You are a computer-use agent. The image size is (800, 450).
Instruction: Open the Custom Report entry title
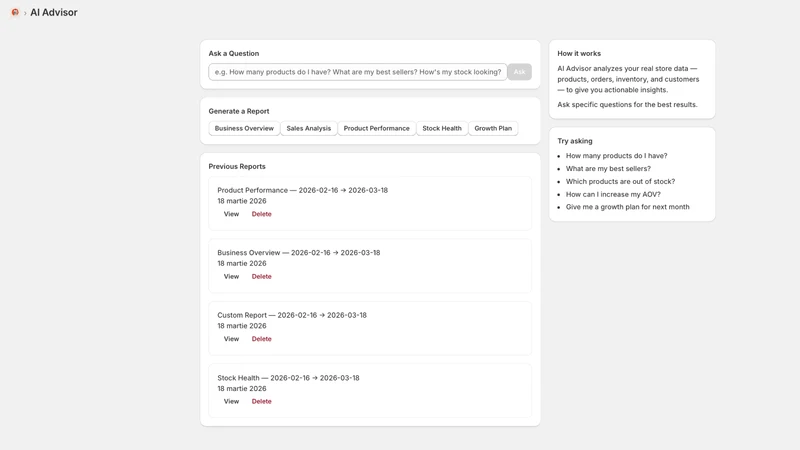[x=292, y=315]
